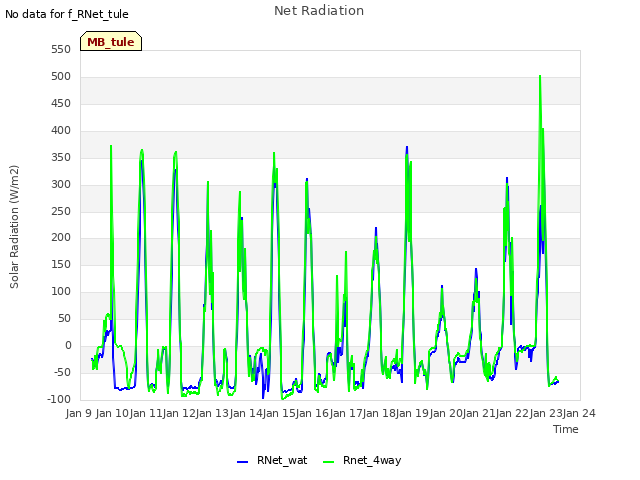Click the tallest green peak near Jan 23
Viewport: 640px width, 480px height.
point(540,76)
